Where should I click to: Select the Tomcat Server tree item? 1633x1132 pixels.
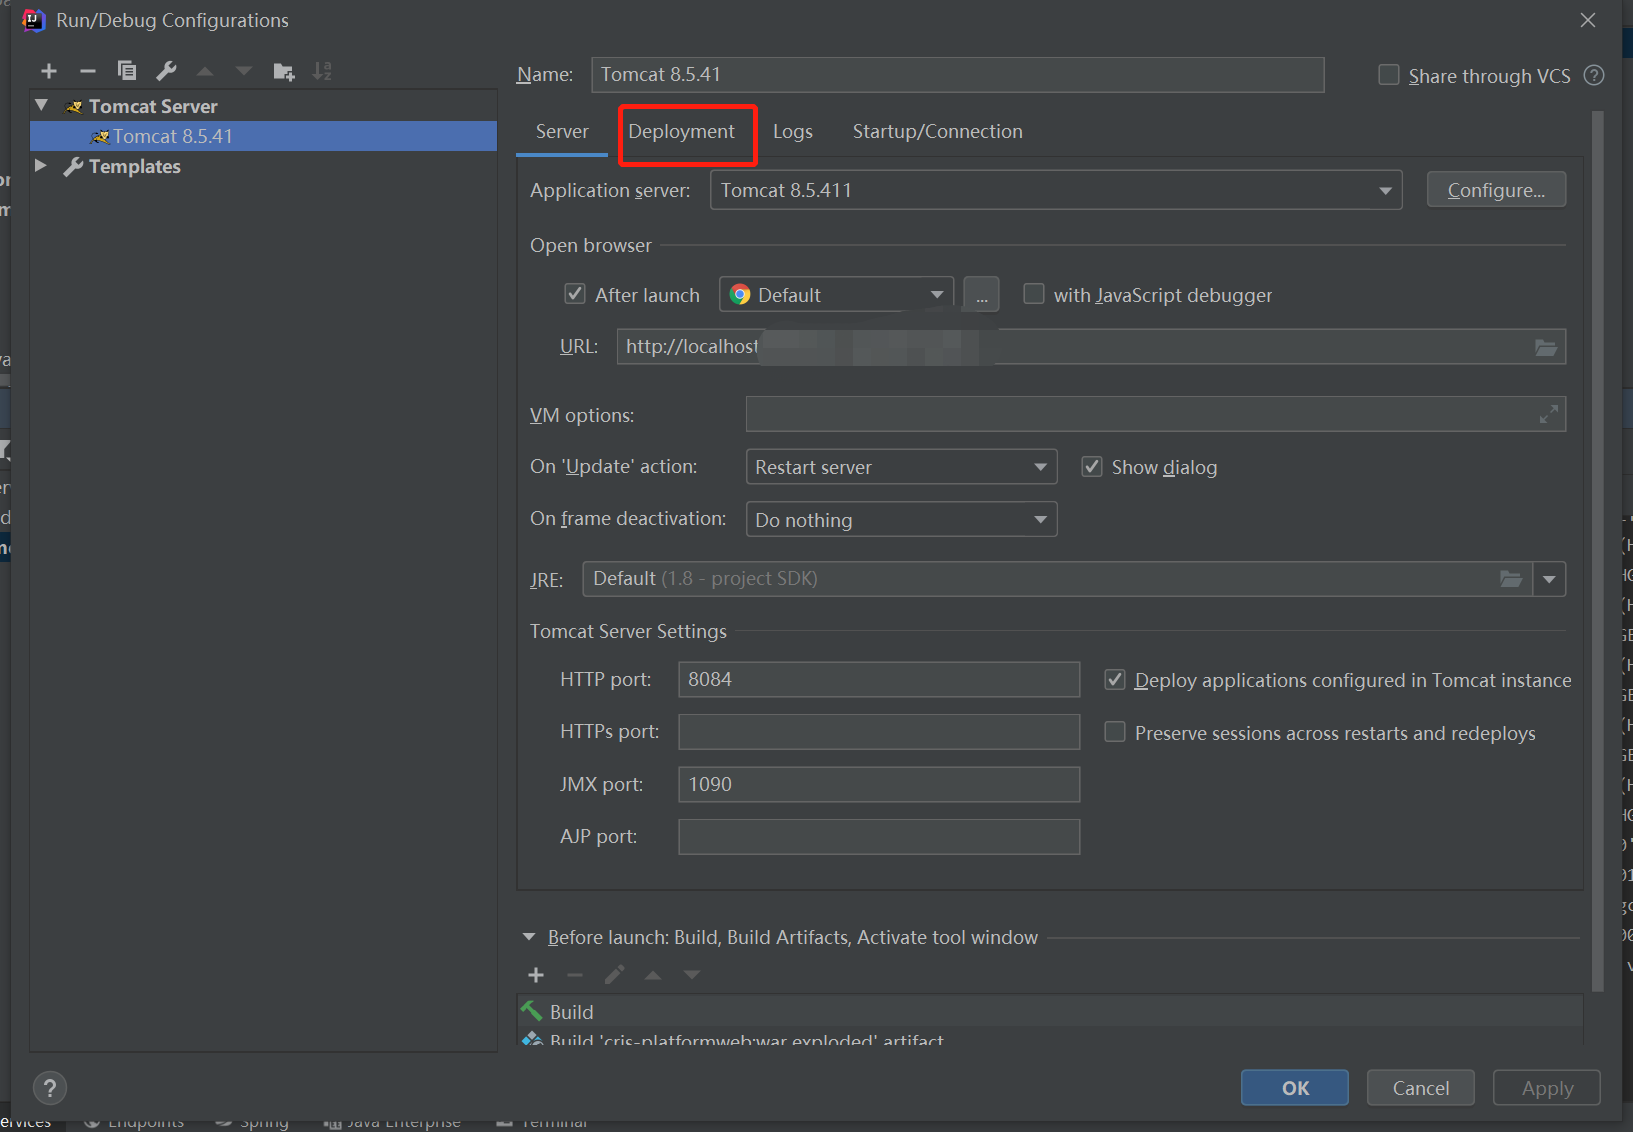pyautogui.click(x=153, y=106)
